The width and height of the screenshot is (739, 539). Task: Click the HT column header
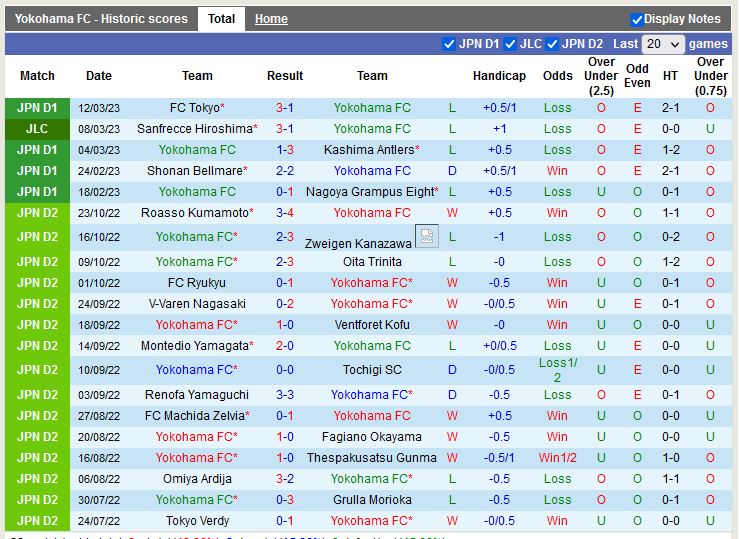coord(670,76)
